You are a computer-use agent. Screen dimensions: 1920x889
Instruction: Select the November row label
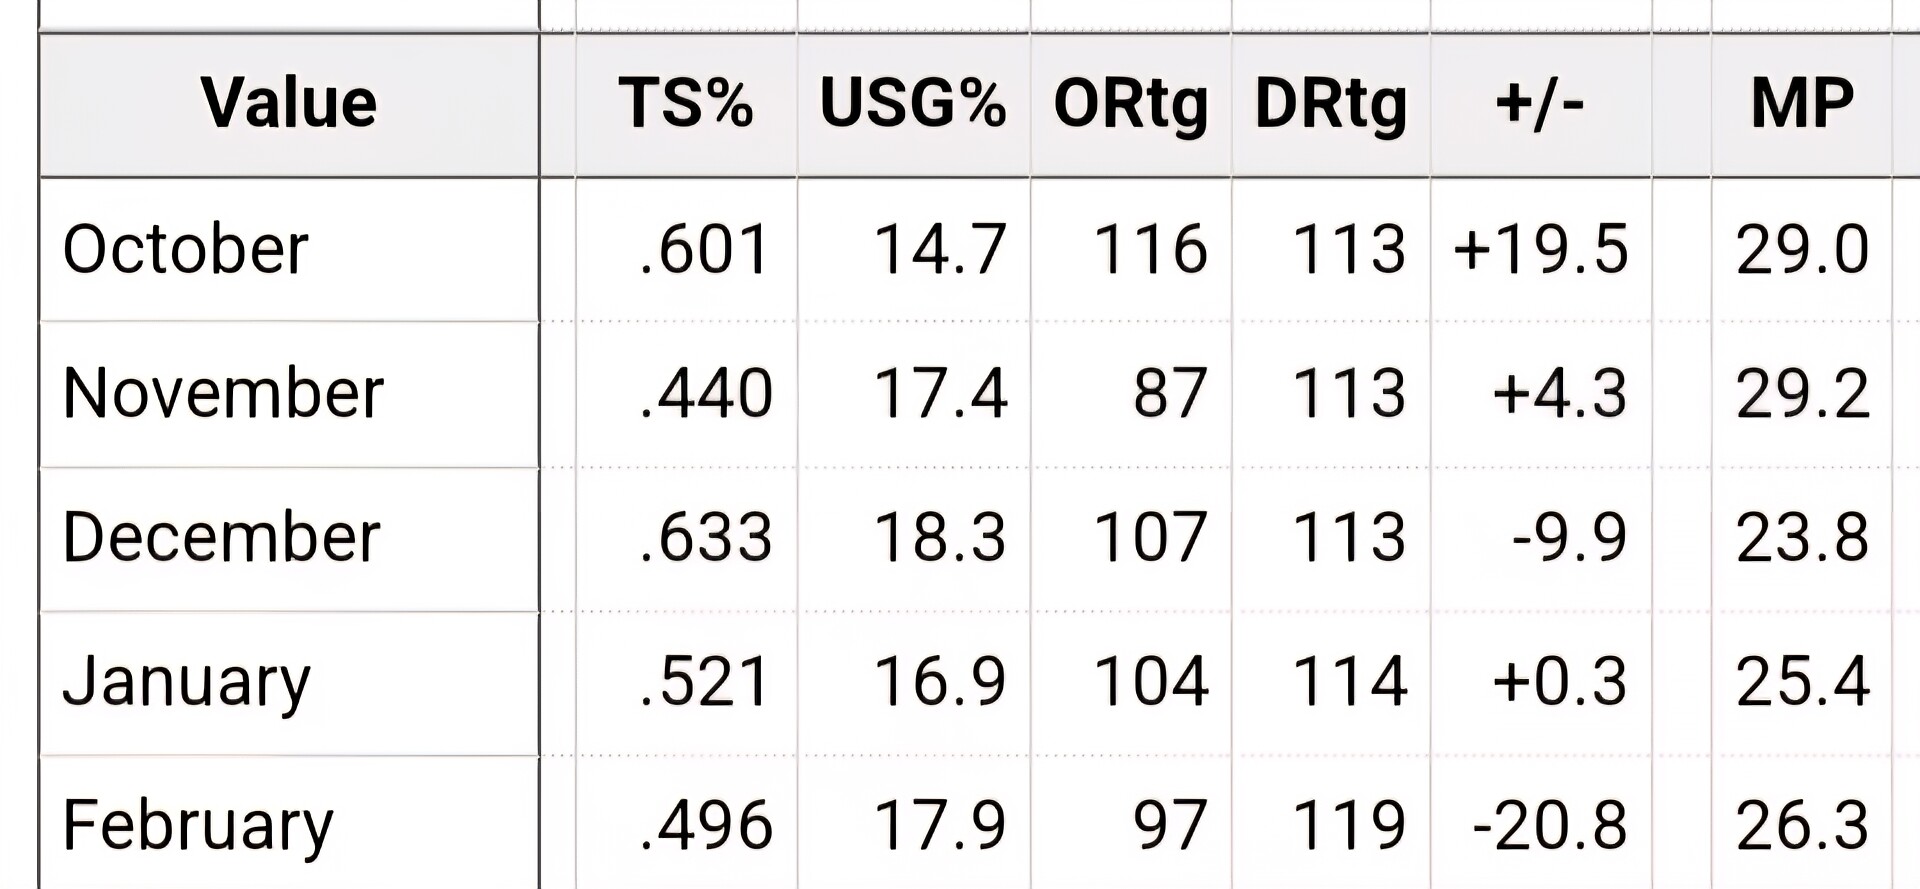click(x=223, y=393)
